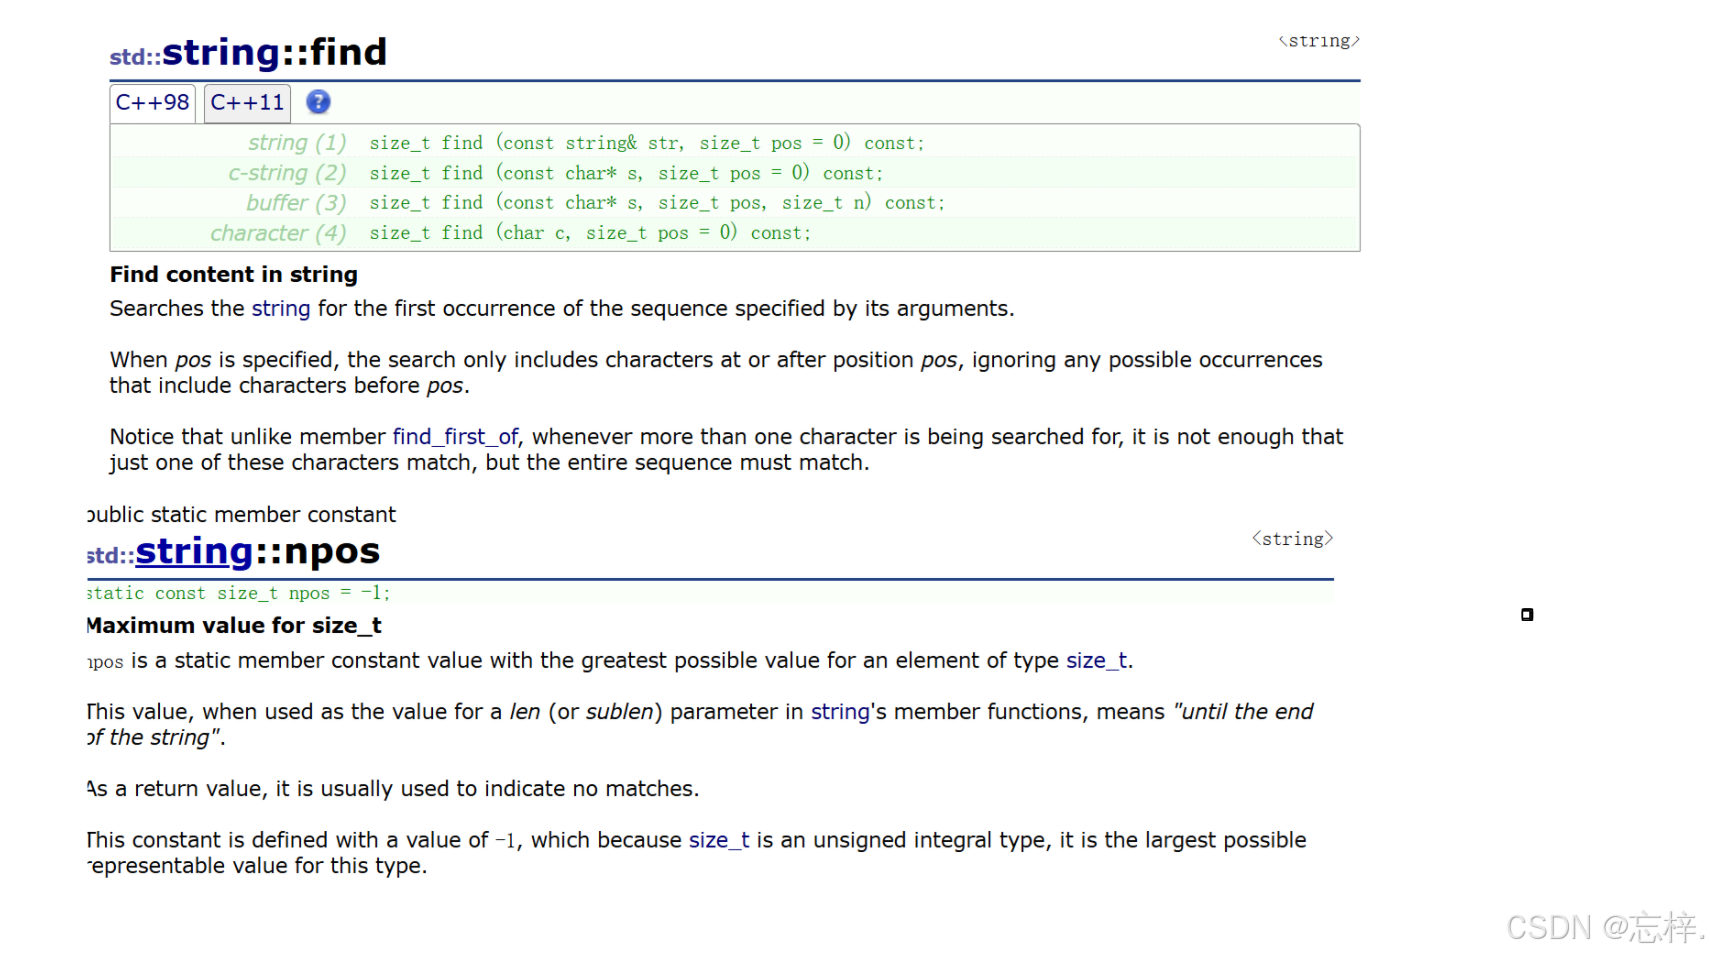Image resolution: width=1710 pixels, height=957 pixels.
Task: Click the Find content in string heading
Action: (234, 275)
